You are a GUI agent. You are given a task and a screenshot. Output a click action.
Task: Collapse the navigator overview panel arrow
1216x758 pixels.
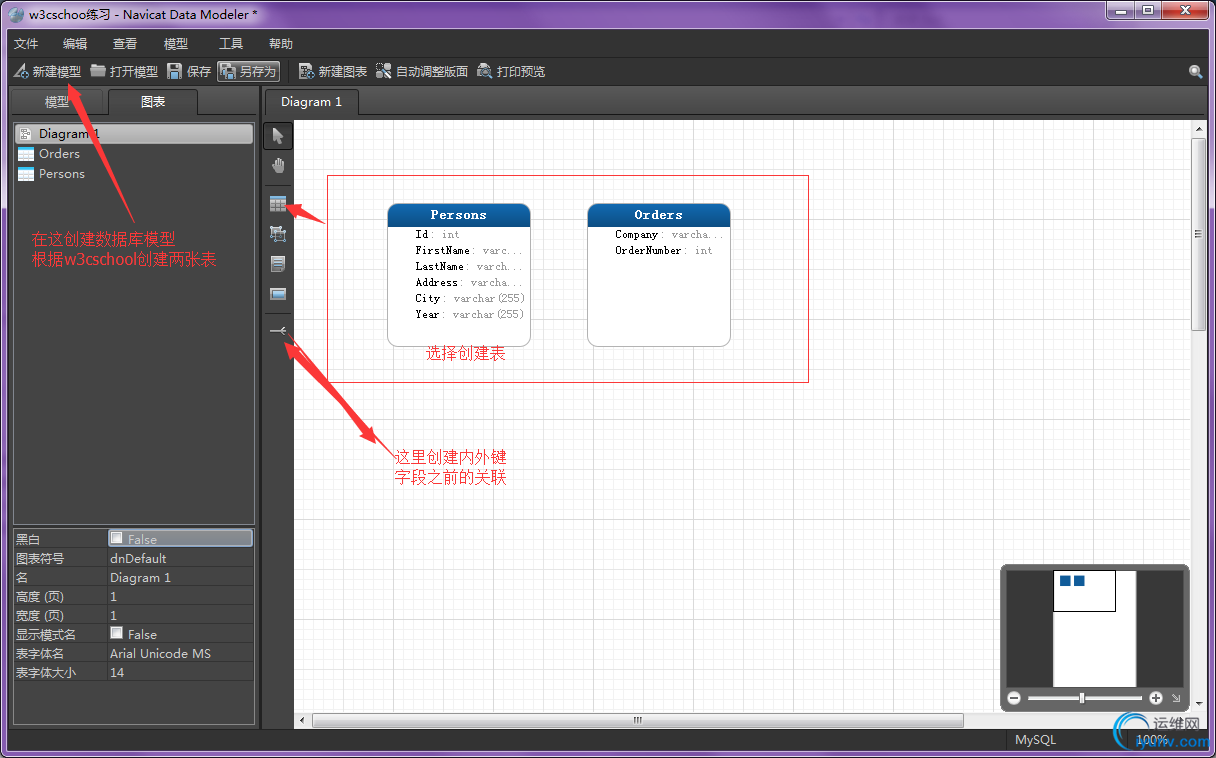point(1176,698)
